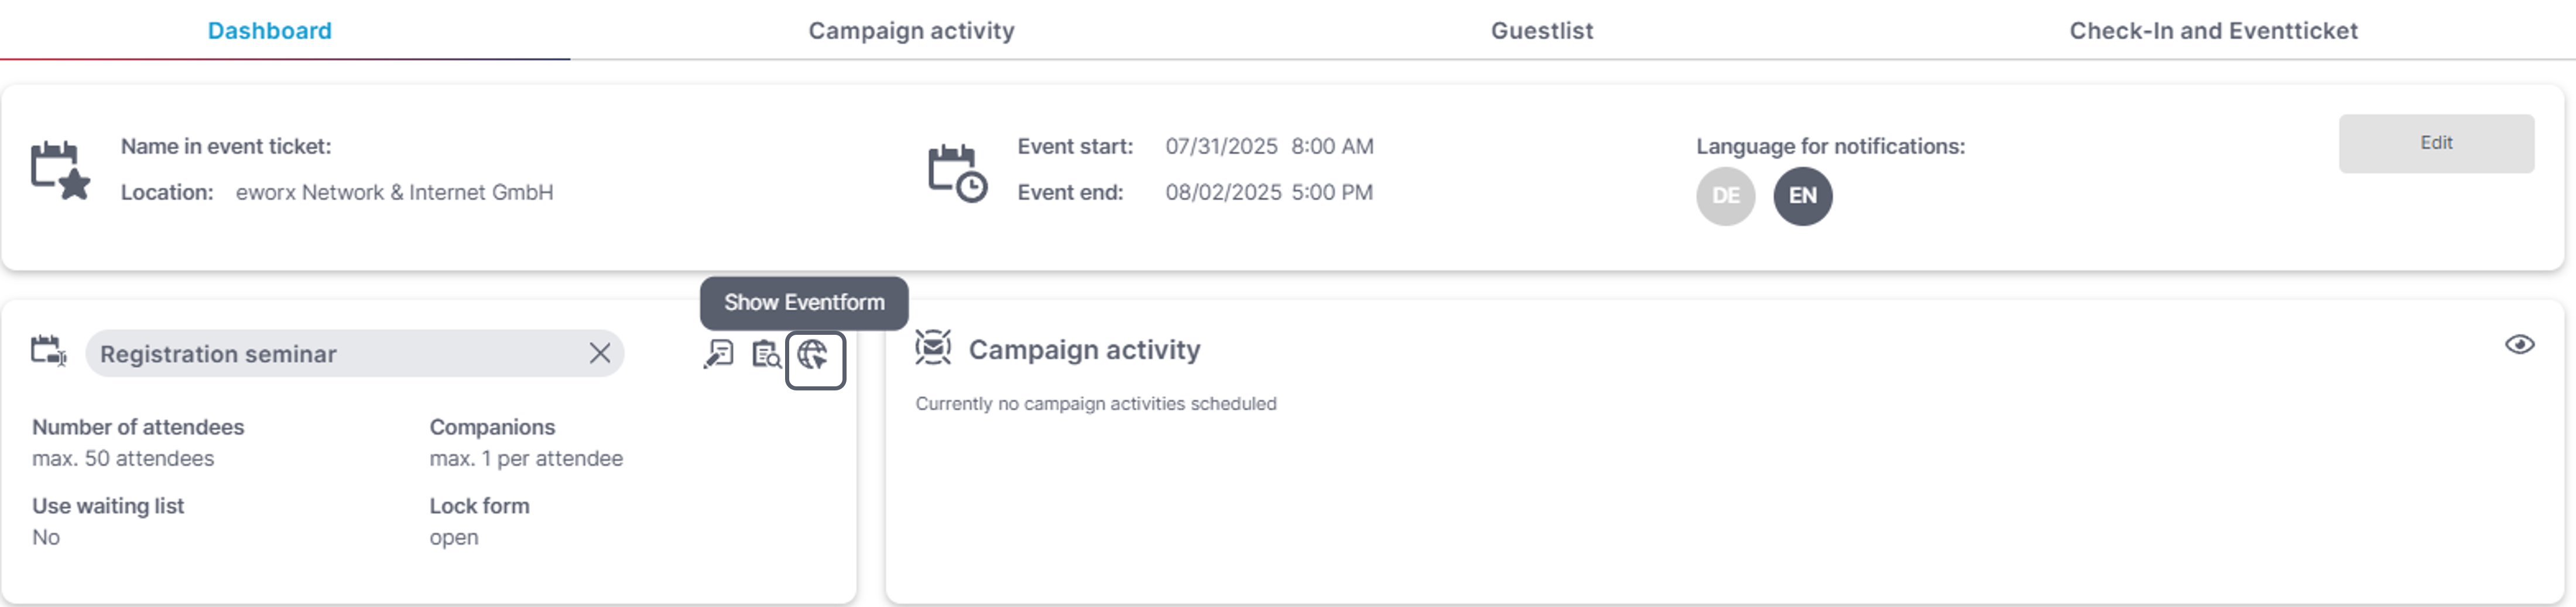Switch to the Campaign activity tab

[x=911, y=31]
